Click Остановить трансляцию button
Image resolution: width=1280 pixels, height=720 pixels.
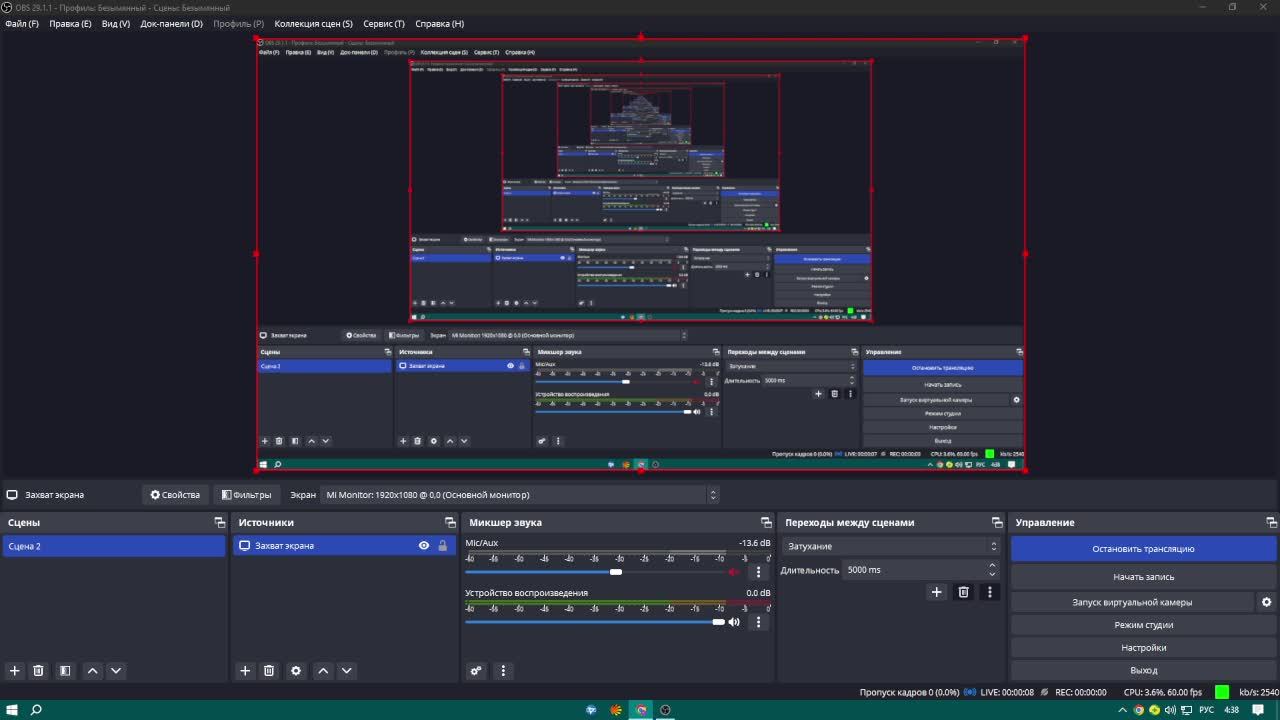tap(1143, 549)
